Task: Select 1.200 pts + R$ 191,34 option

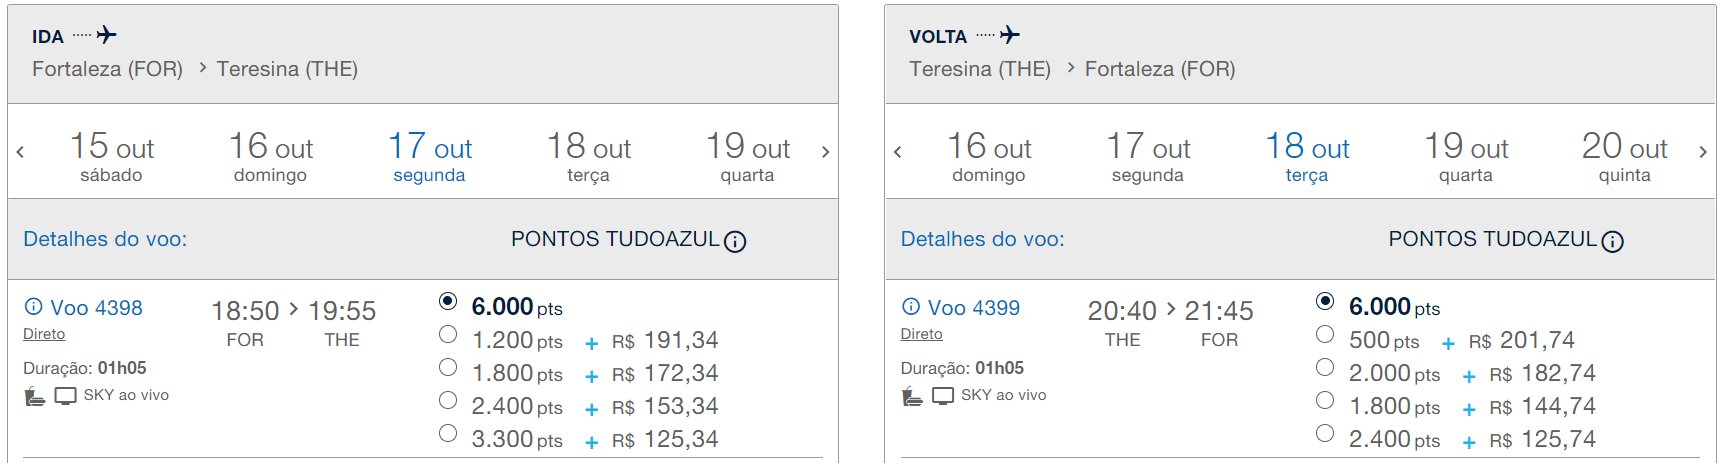Action: [x=448, y=334]
